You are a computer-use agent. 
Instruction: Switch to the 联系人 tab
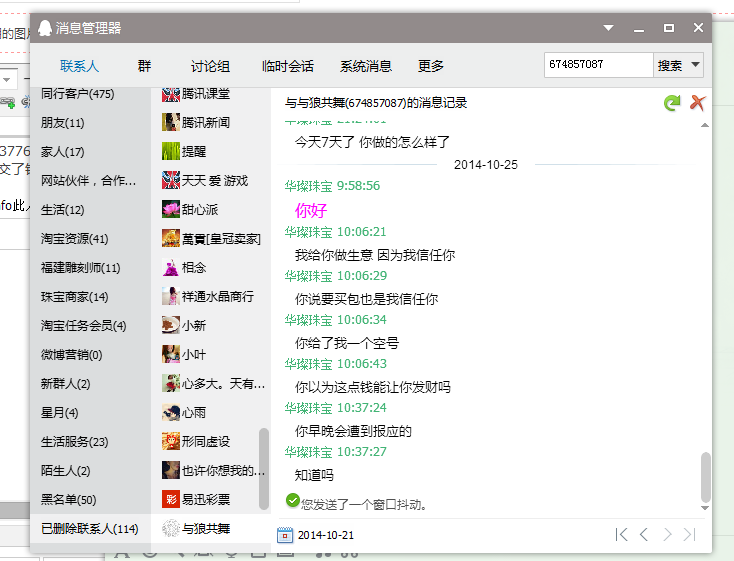[x=80, y=66]
